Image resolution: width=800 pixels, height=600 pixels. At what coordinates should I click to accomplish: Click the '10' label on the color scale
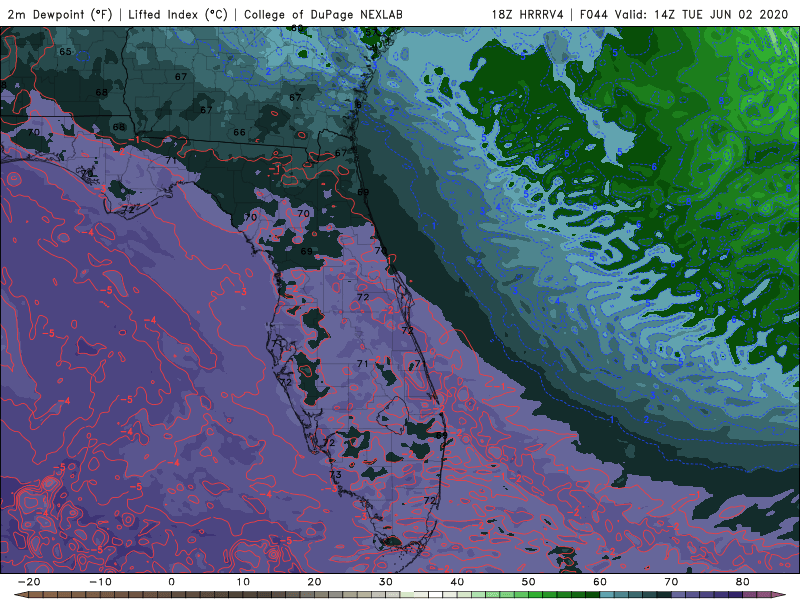pyautogui.click(x=243, y=582)
